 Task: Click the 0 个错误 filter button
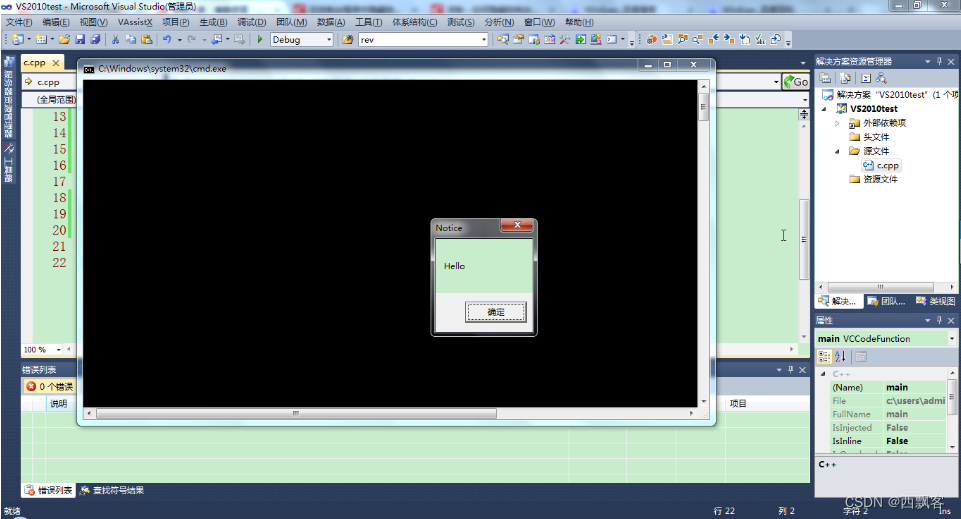[x=50, y=387]
